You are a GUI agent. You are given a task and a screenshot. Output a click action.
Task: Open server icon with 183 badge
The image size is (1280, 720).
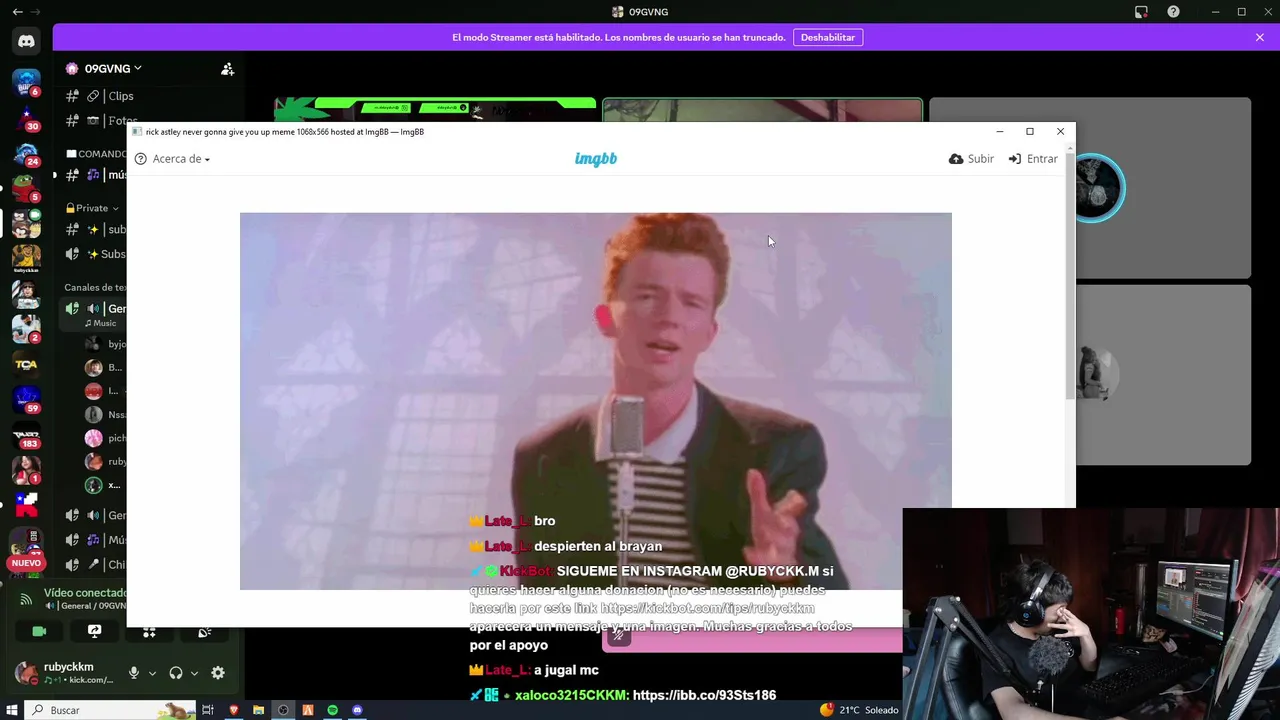(26, 435)
